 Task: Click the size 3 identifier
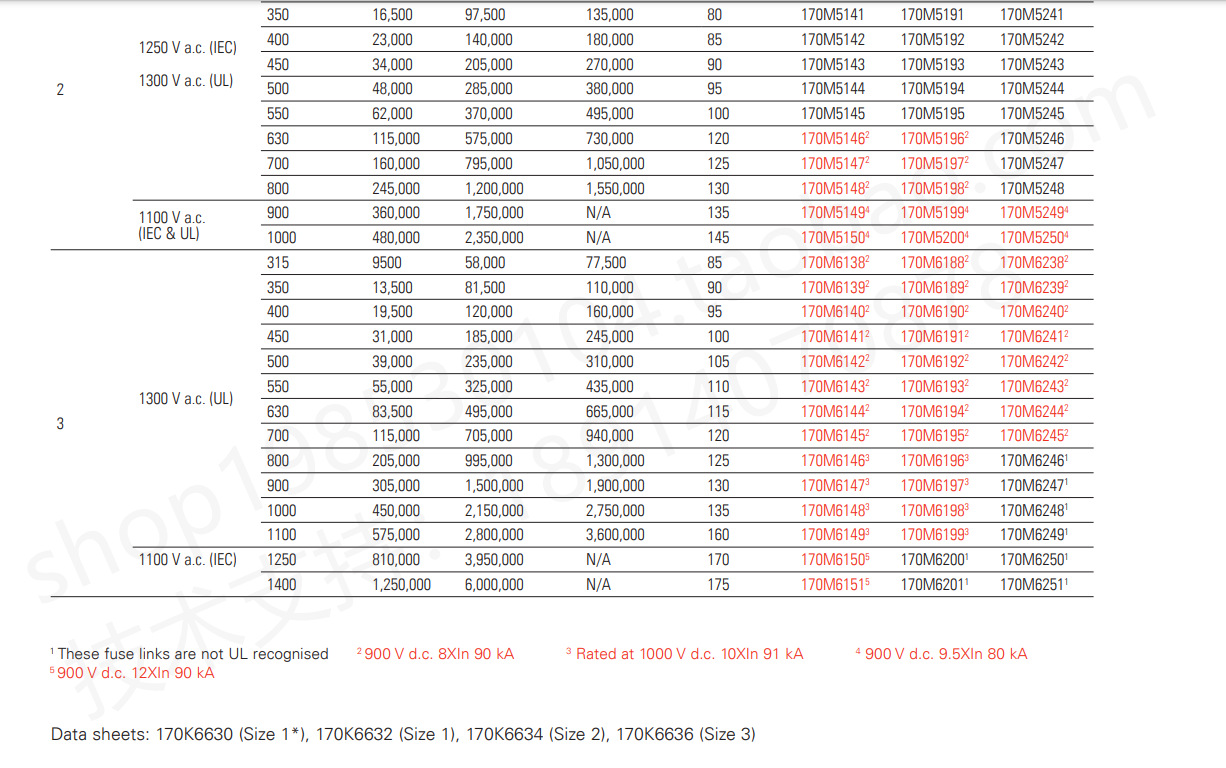click(59, 423)
